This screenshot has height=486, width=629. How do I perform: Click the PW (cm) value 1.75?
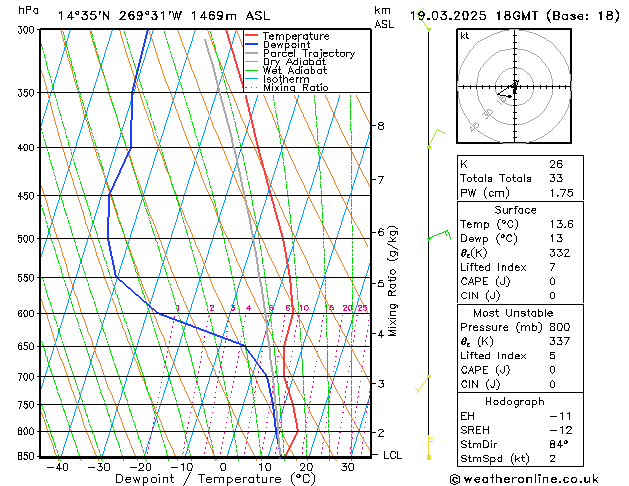(561, 193)
